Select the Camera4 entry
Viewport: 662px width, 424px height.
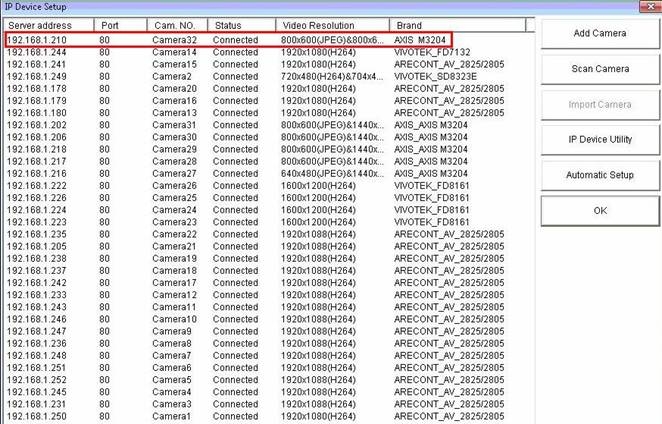pyautogui.click(x=172, y=392)
